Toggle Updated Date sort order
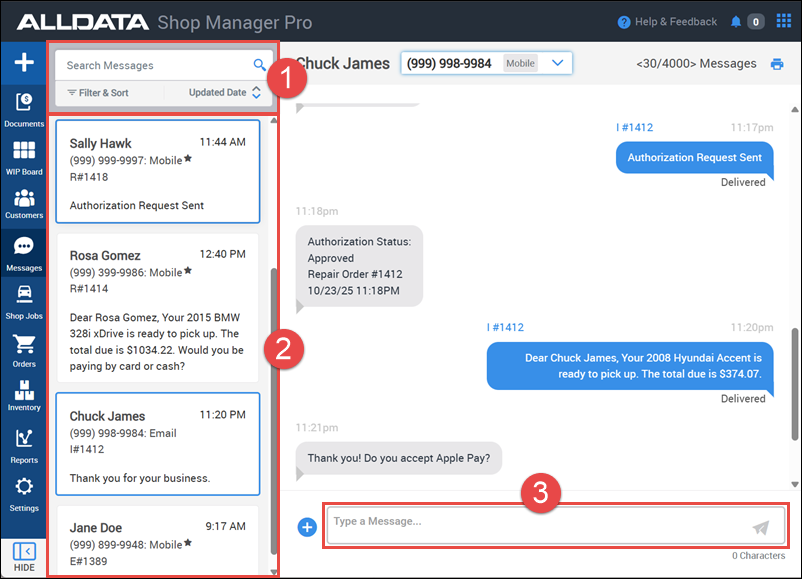 click(x=225, y=93)
